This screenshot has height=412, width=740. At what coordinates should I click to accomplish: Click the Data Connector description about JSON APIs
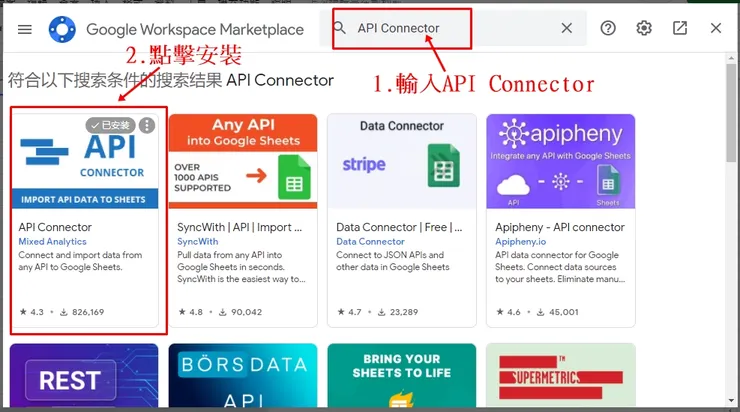(393, 261)
